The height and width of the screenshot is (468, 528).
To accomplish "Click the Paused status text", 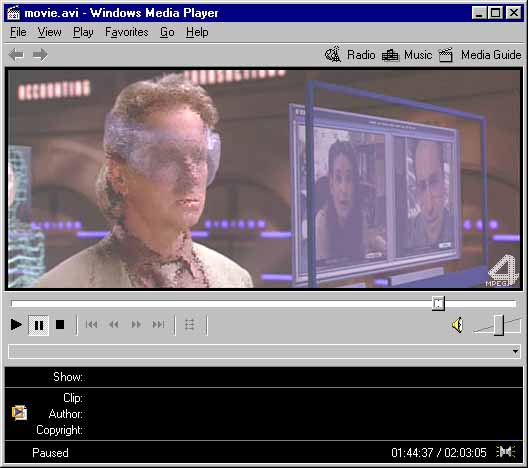I will pyautogui.click(x=51, y=453).
